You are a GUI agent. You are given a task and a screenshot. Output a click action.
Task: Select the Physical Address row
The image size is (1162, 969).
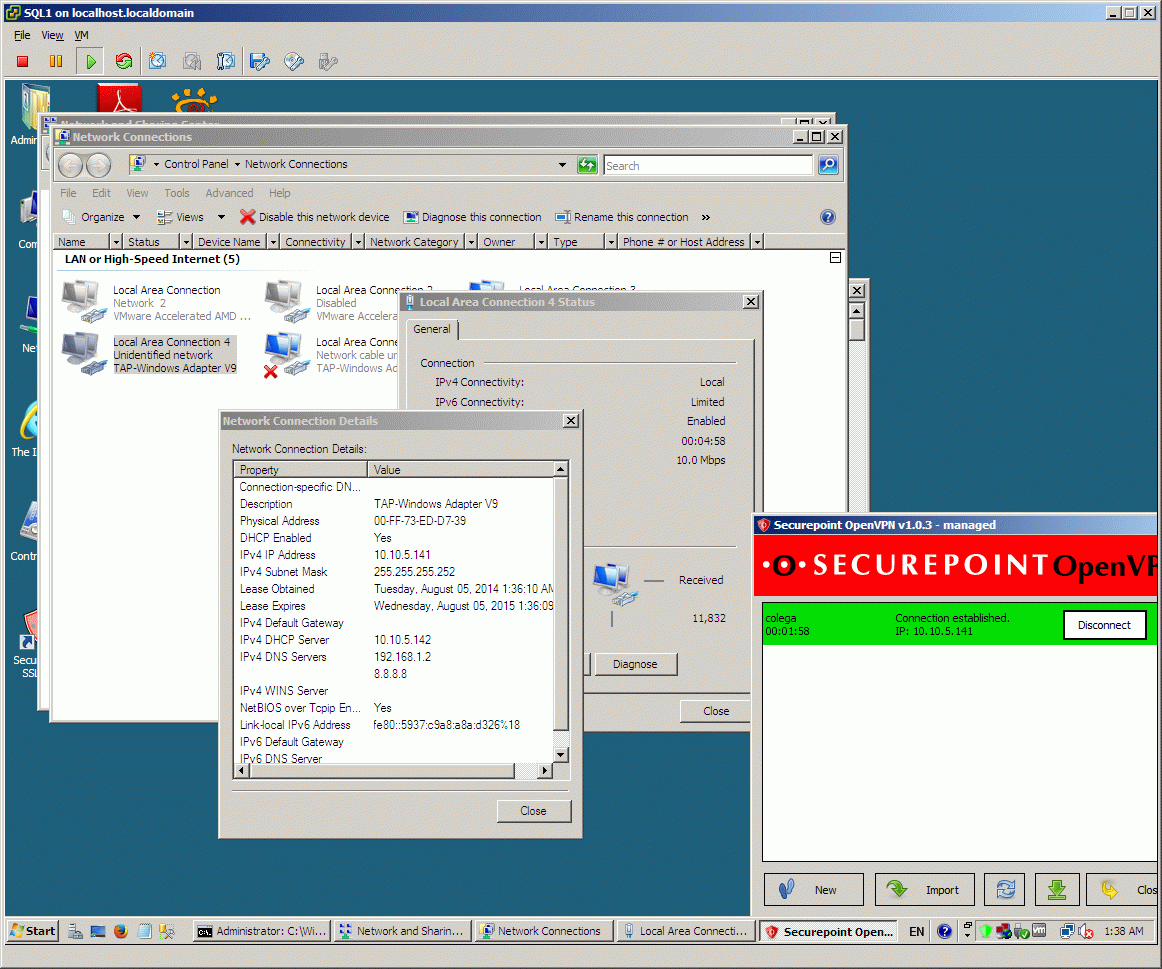coord(394,521)
